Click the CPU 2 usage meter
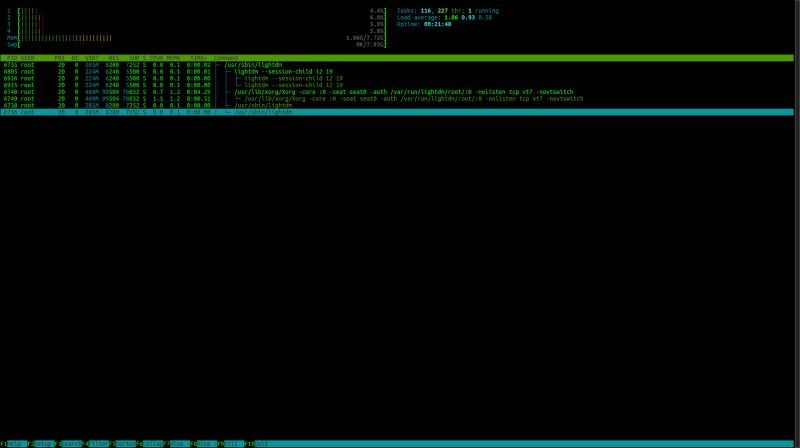This screenshot has height=448, width=800. 196,17
